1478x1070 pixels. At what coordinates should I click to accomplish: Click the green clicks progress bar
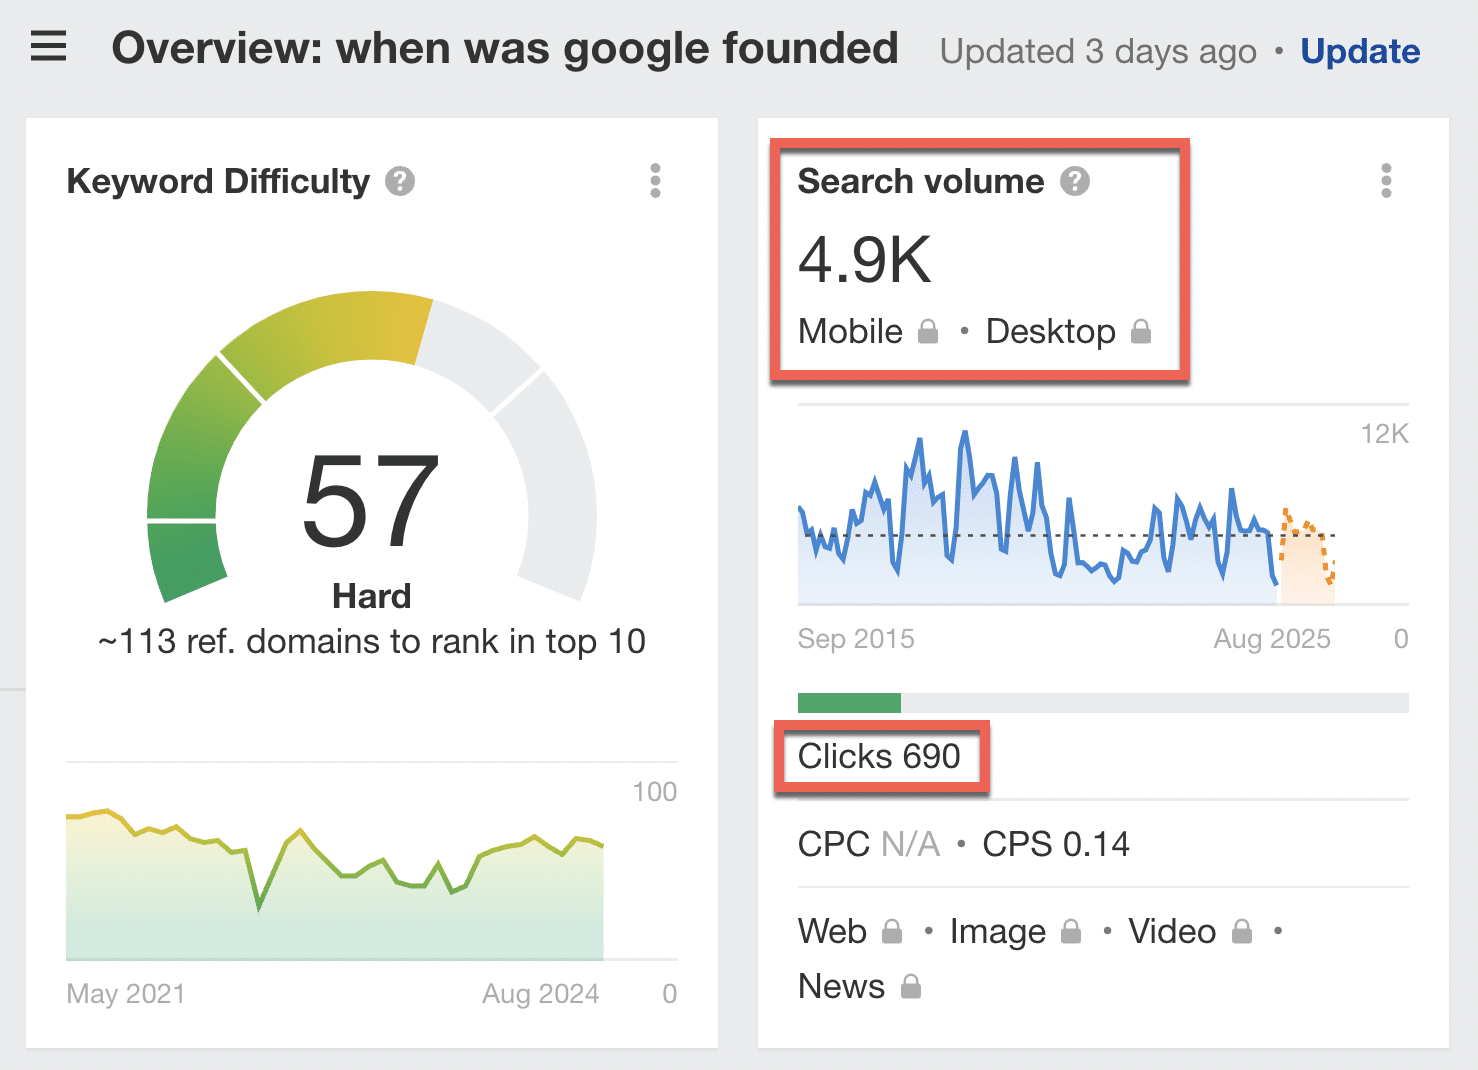(x=849, y=703)
